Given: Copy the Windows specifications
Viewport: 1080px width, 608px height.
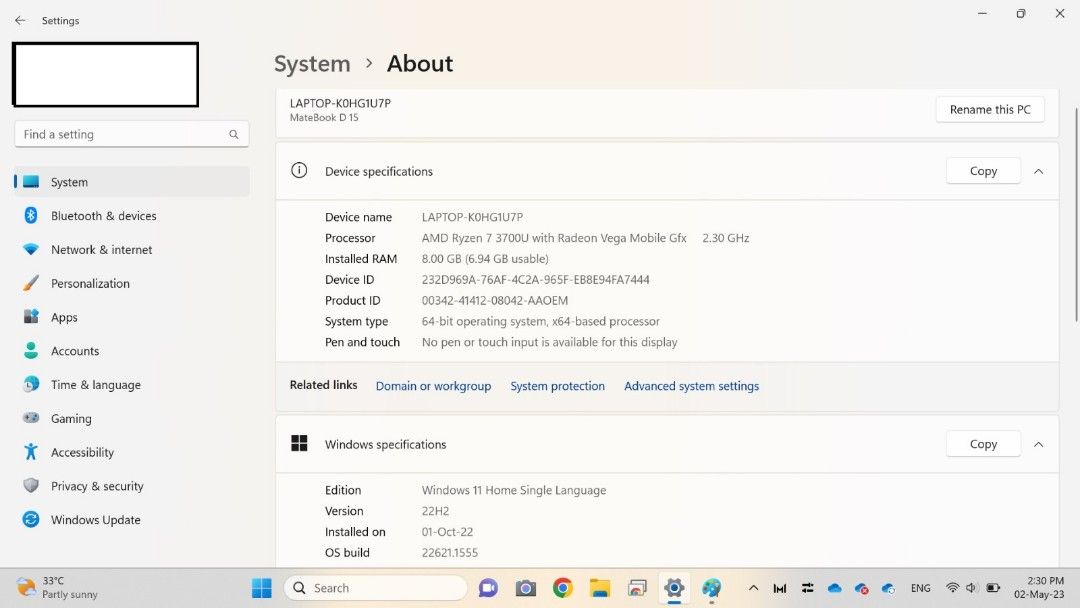Looking at the screenshot, I should click(983, 444).
